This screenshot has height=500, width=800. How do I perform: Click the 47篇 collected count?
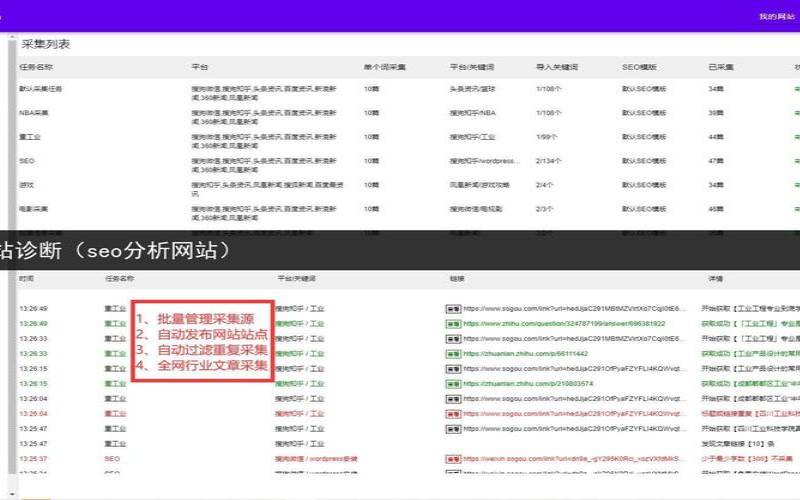716,161
